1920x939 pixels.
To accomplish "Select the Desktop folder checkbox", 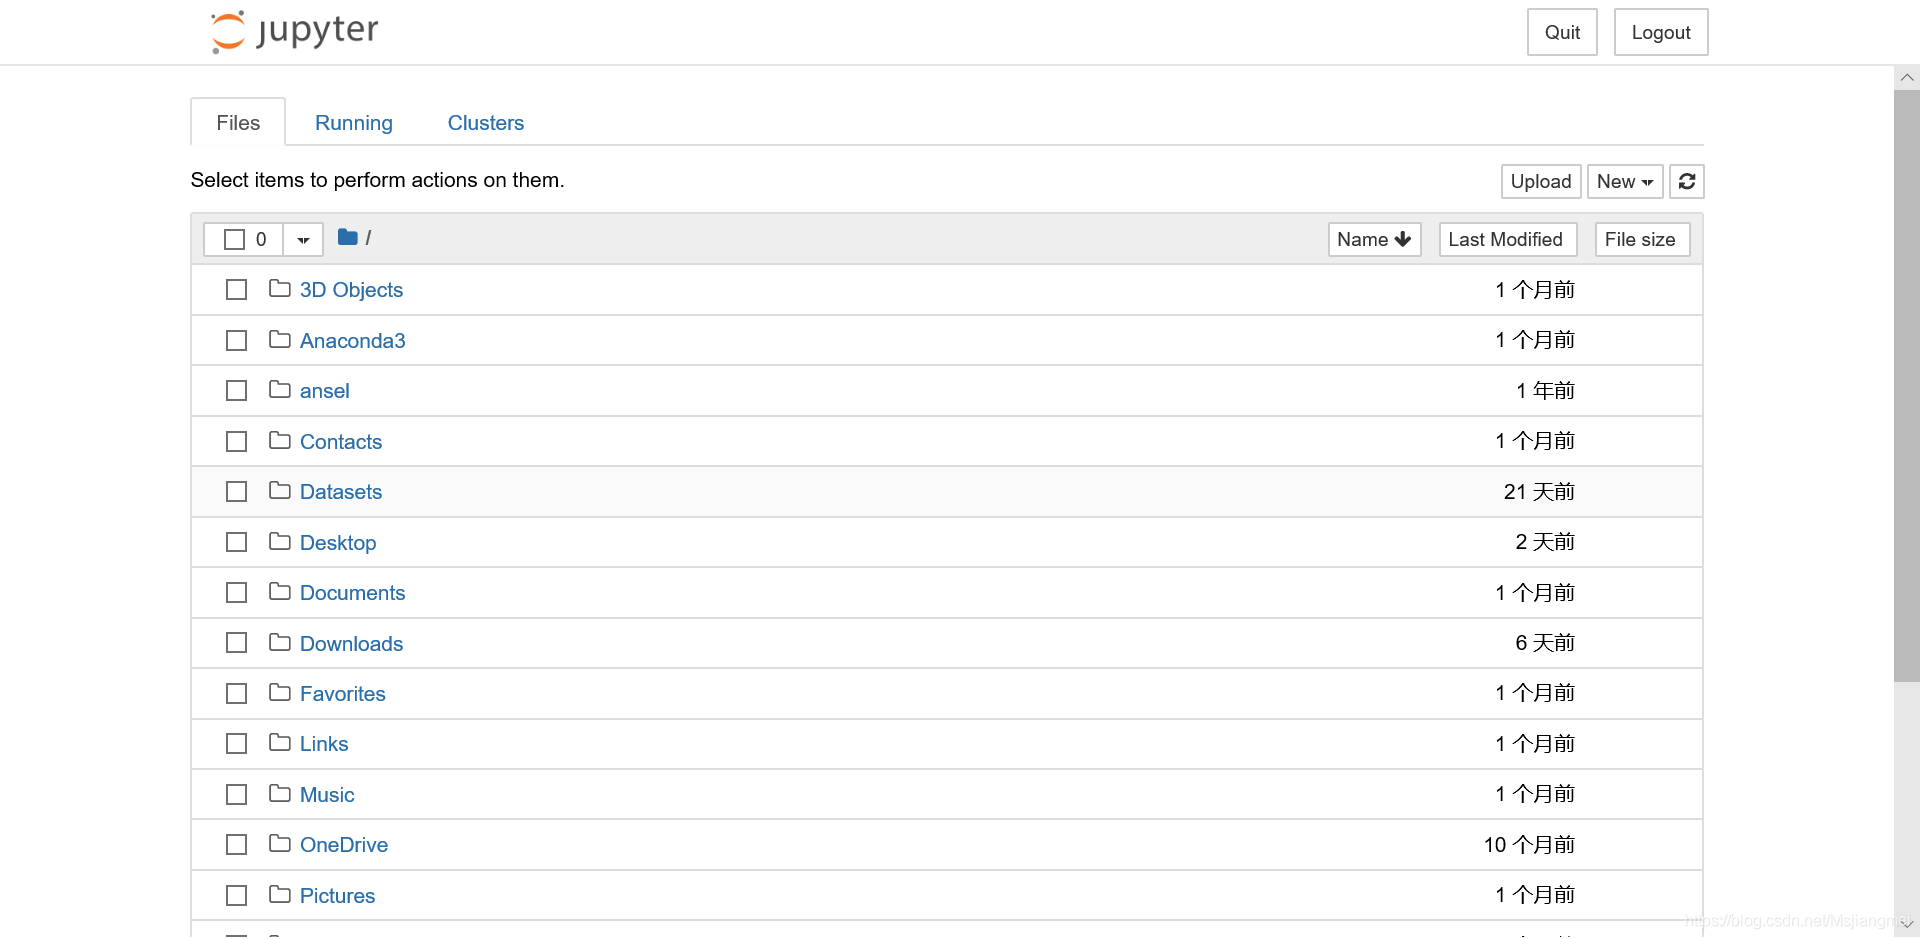I will pos(236,542).
